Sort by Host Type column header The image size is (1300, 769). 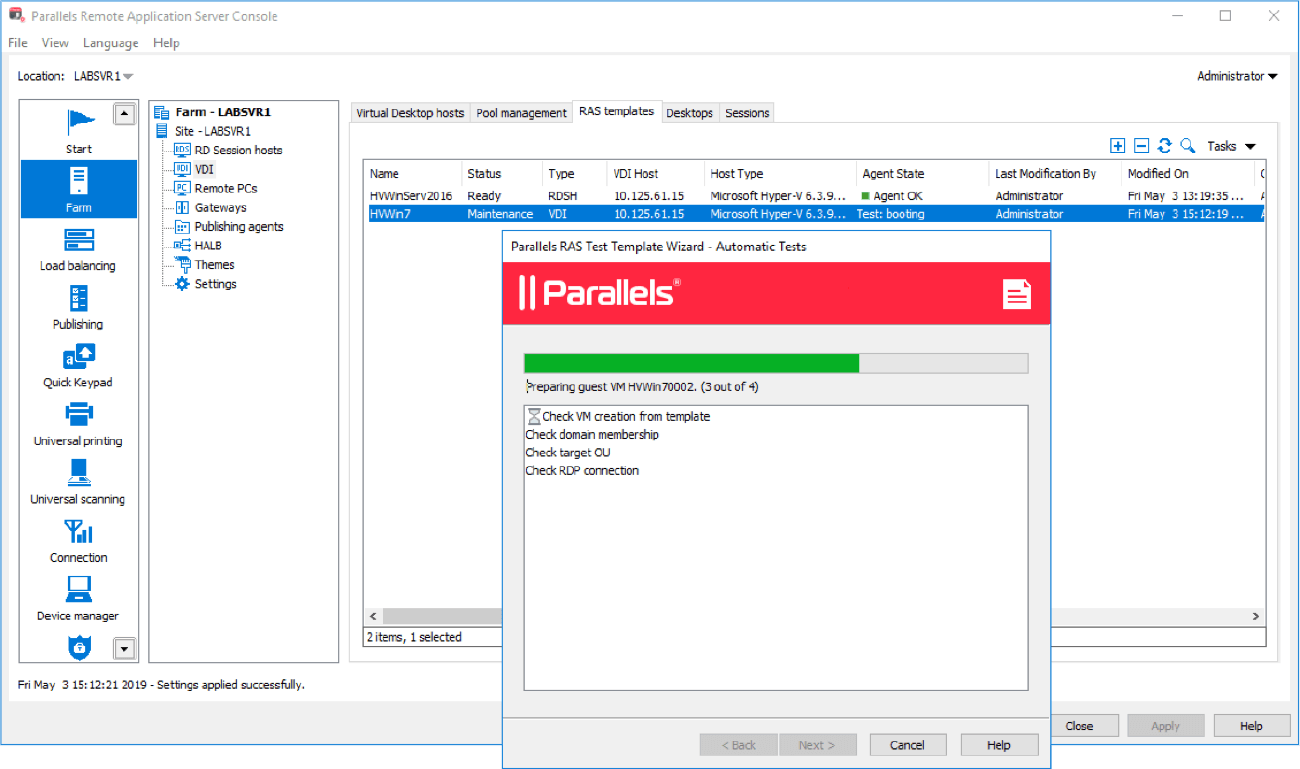tap(780, 174)
